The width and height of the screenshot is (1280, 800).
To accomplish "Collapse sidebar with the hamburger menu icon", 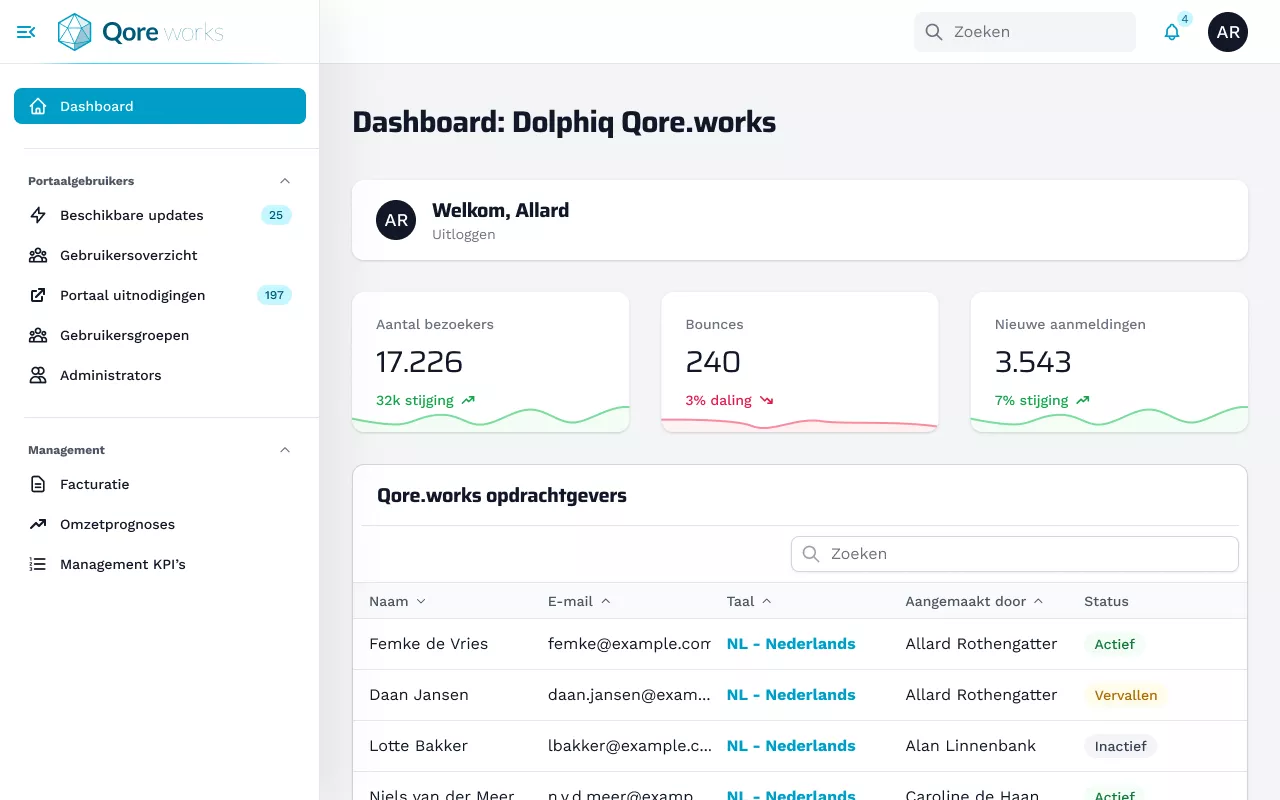I will click(26, 32).
